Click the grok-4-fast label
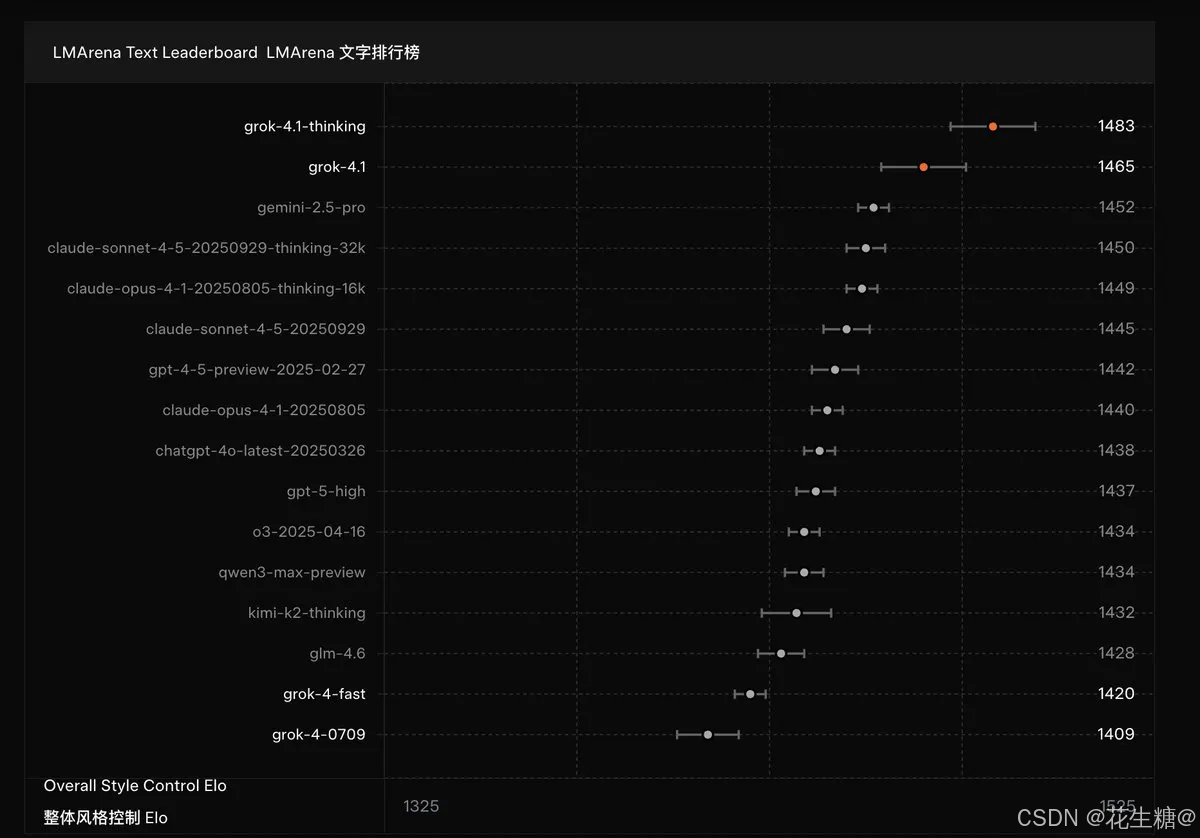The width and height of the screenshot is (1200, 838). pos(324,694)
